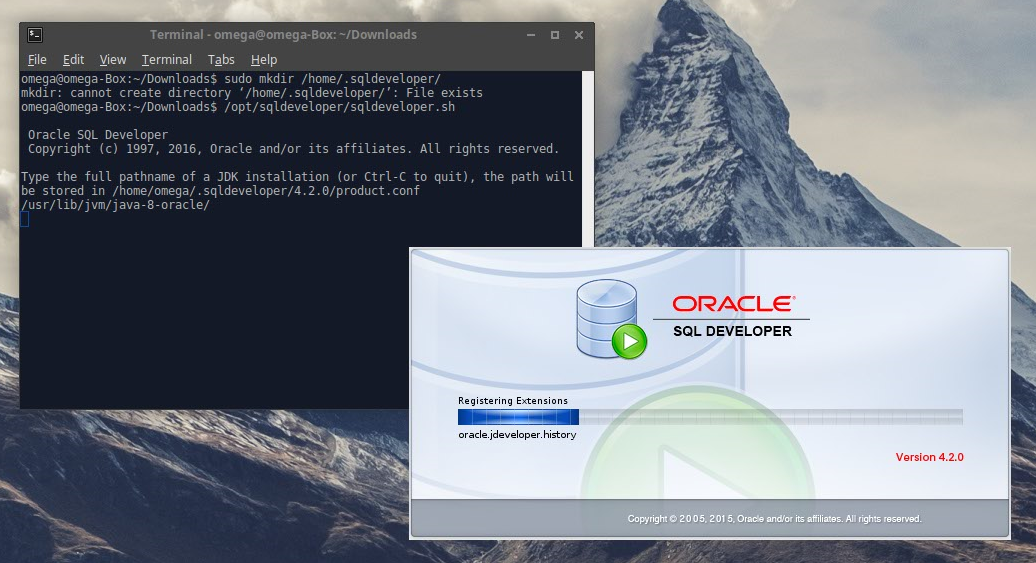The width and height of the screenshot is (1036, 563).
Task: Click the Terminal window title text
Action: pos(283,35)
